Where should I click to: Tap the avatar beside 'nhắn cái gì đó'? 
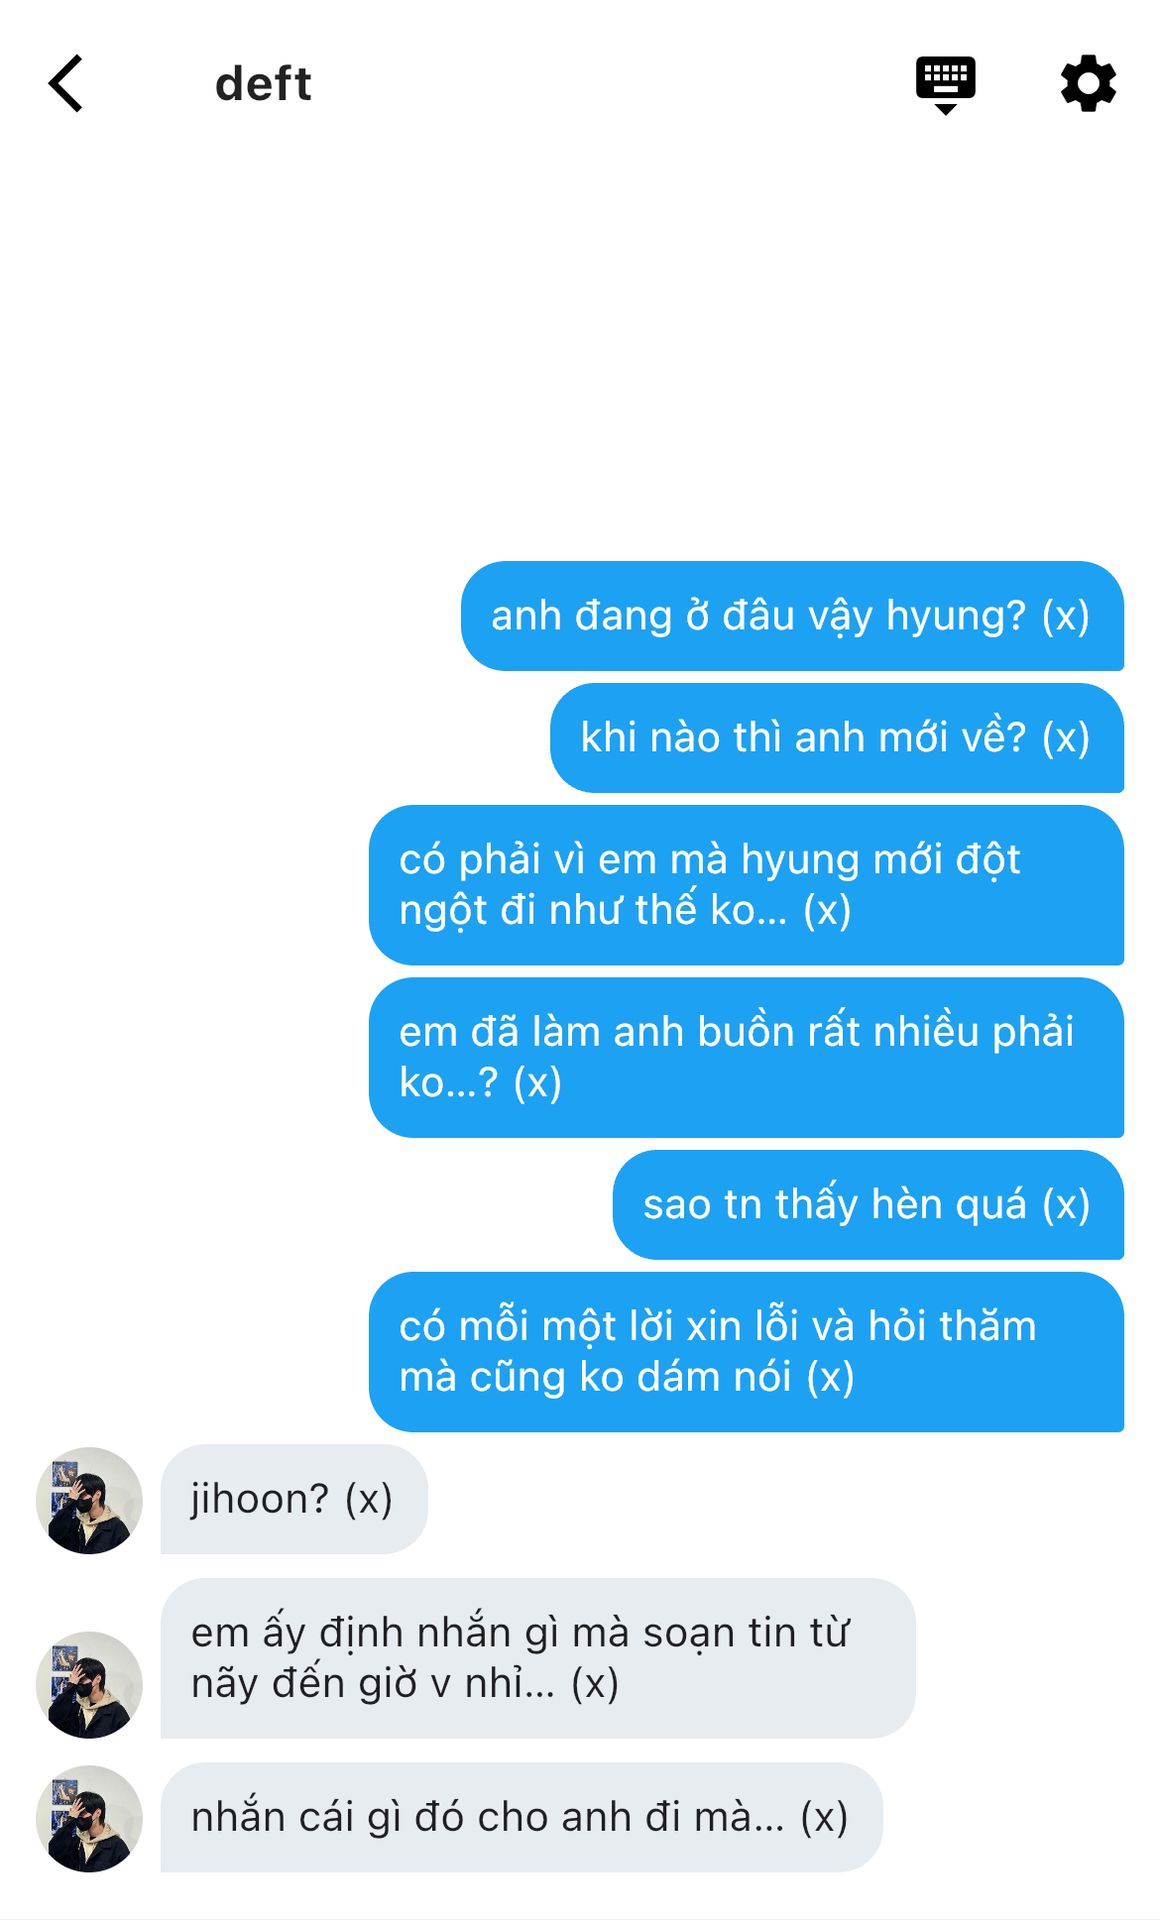[89, 1818]
